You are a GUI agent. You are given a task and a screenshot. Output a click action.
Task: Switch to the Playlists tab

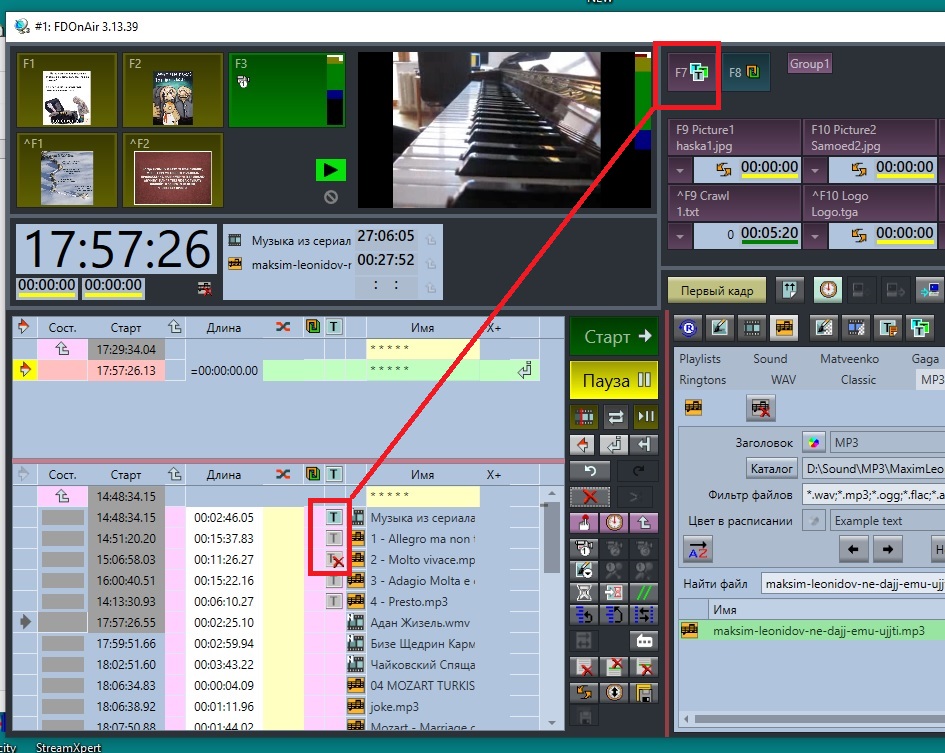(700, 358)
